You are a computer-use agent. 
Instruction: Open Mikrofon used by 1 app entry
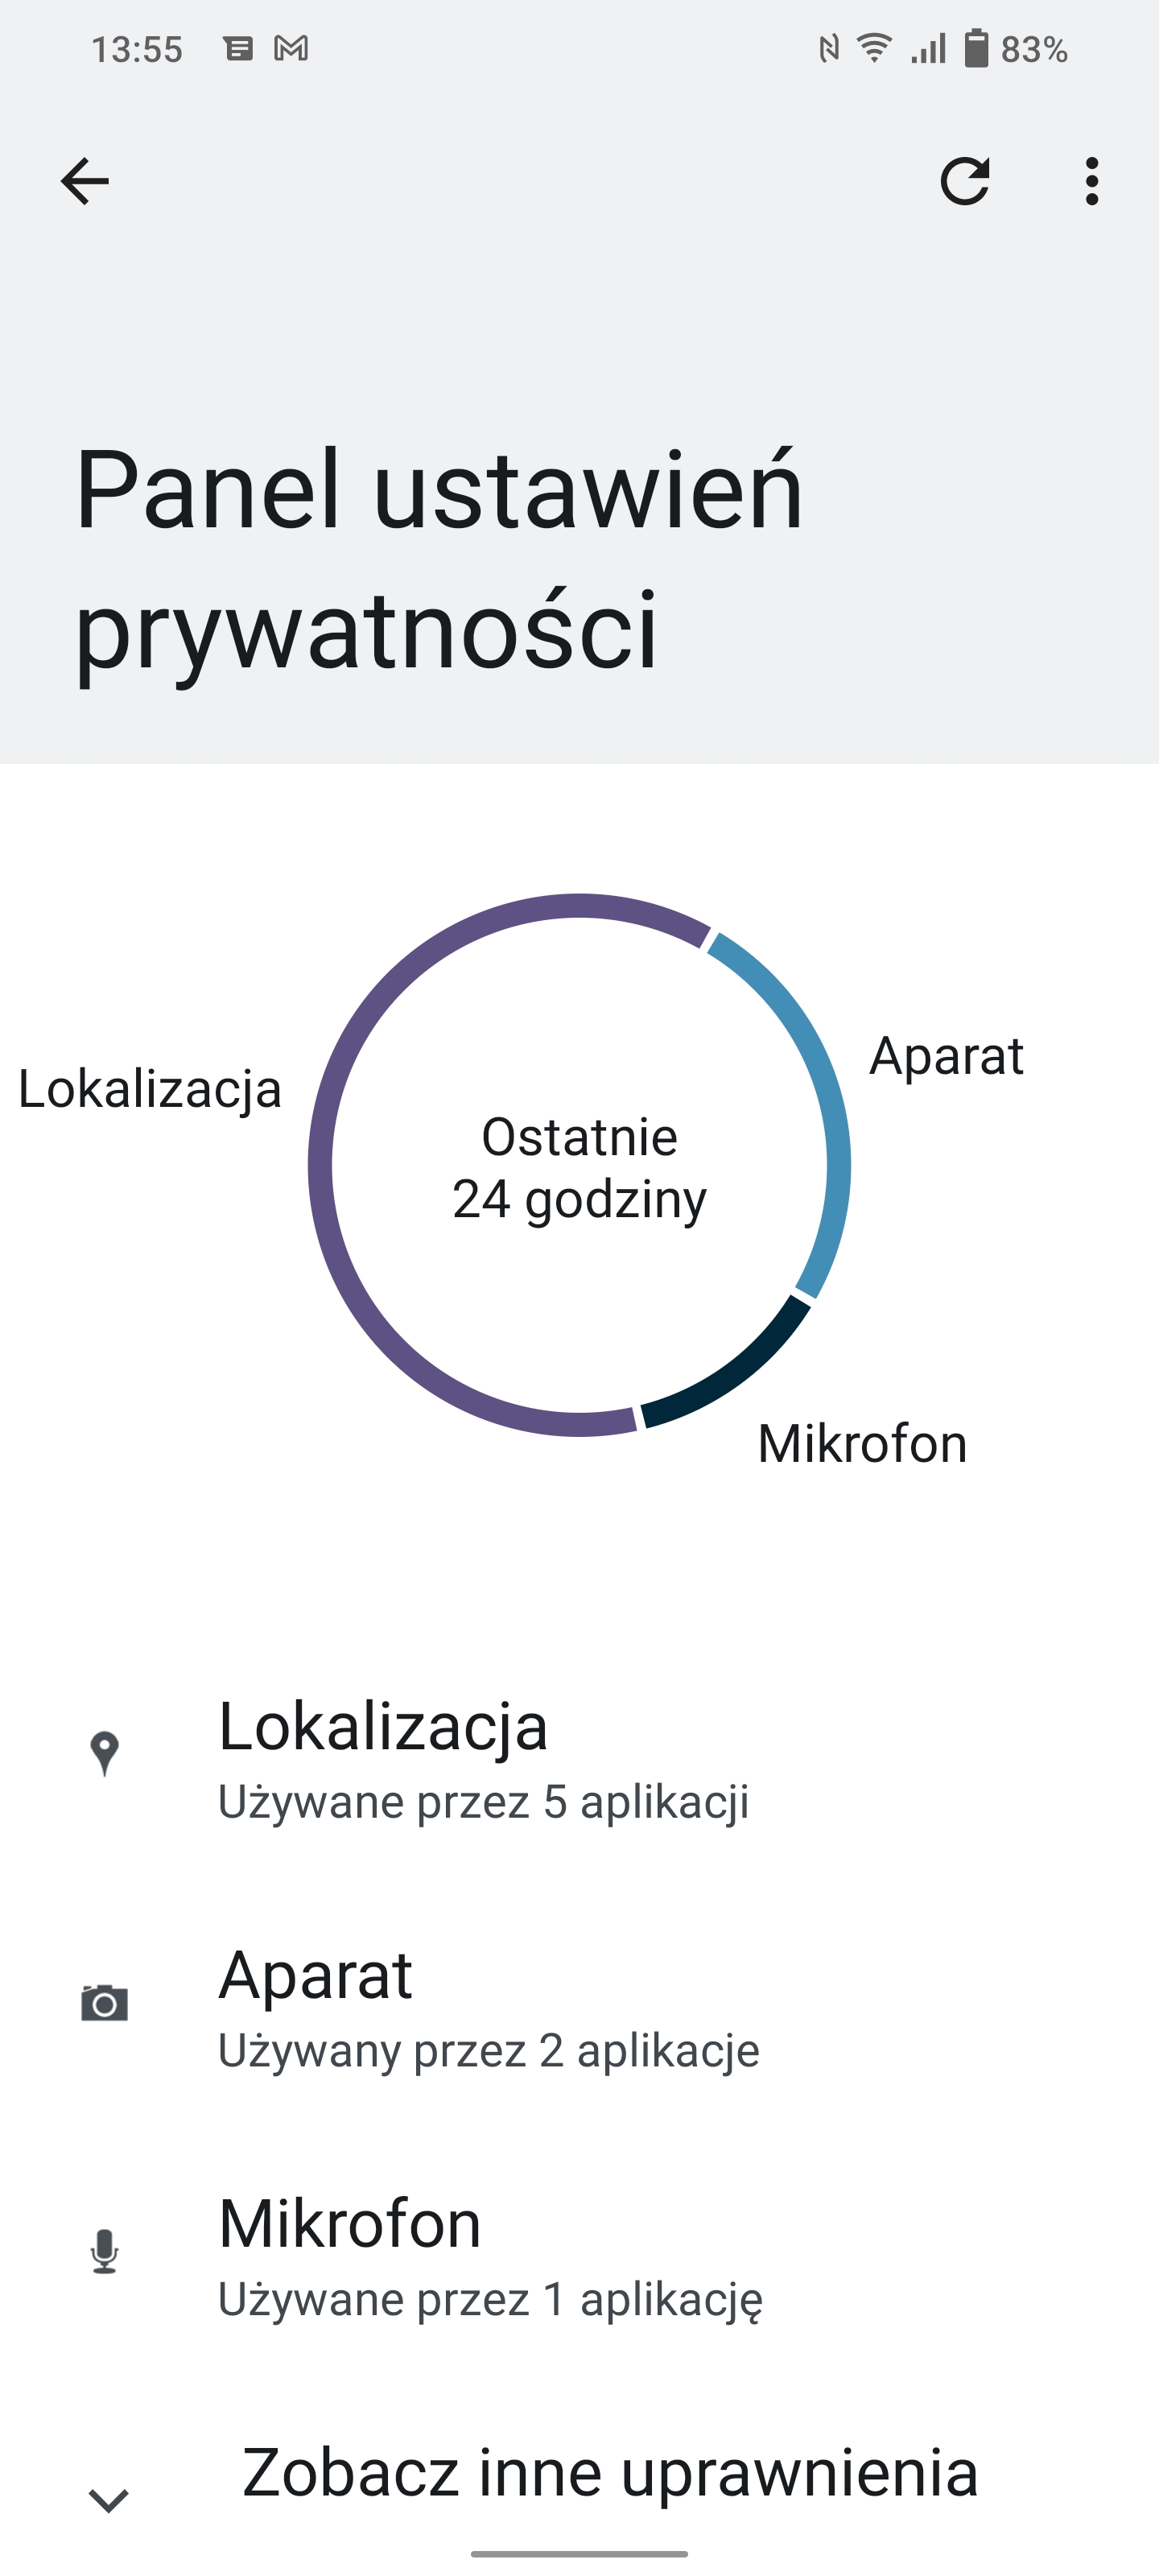(x=579, y=2256)
